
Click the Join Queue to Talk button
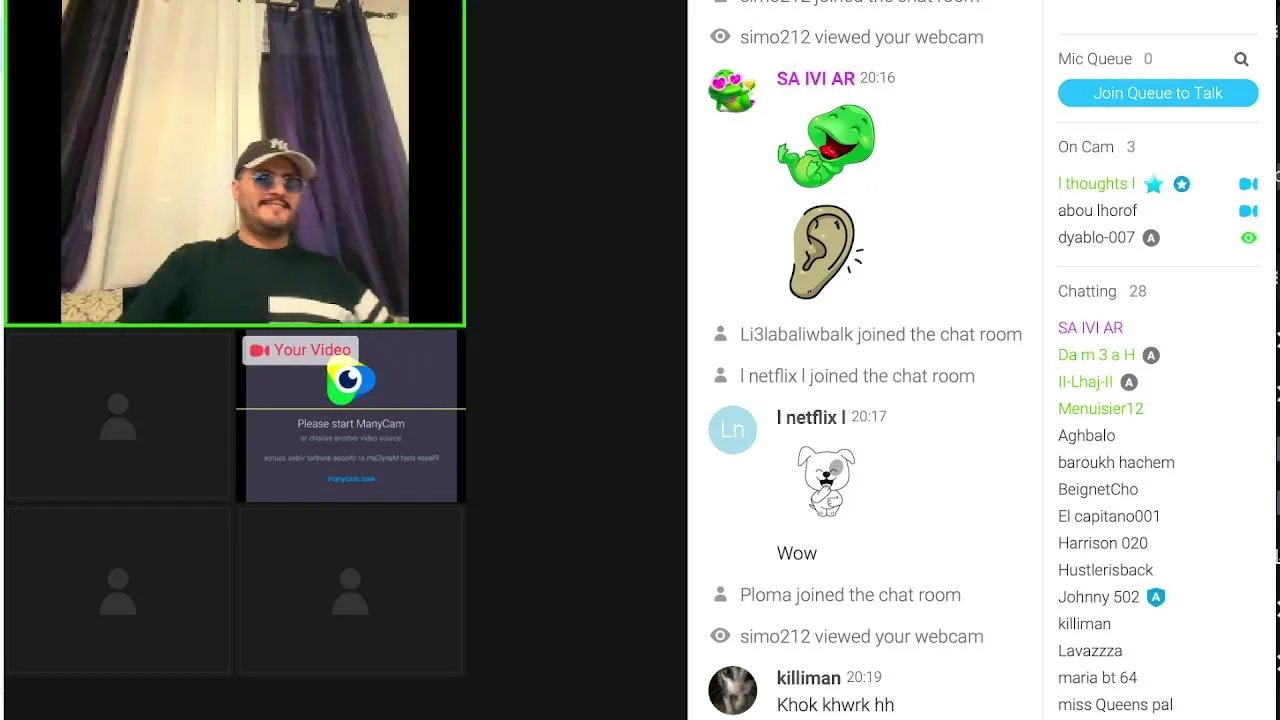[1157, 93]
